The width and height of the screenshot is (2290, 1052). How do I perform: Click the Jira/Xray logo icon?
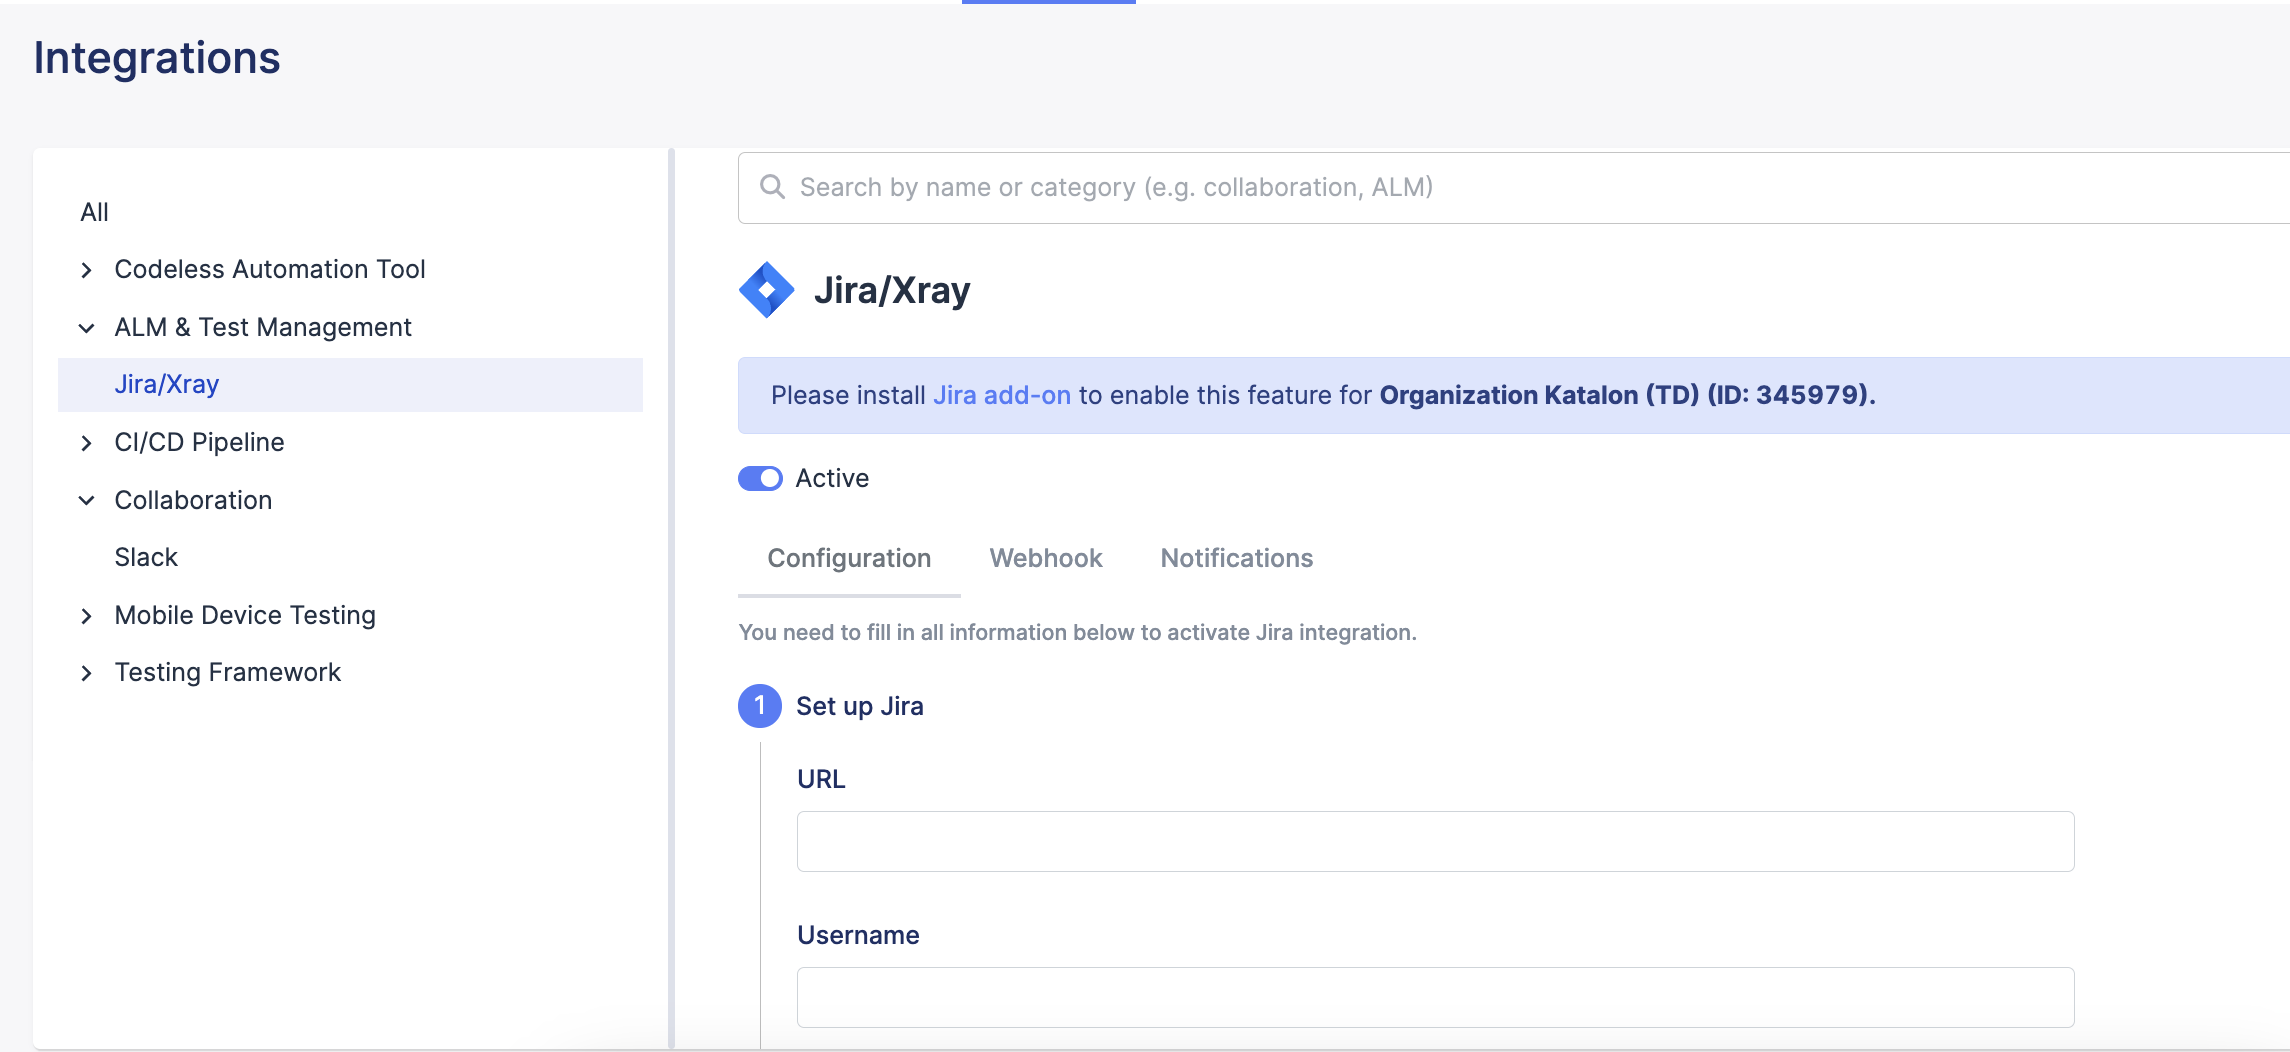pos(767,290)
